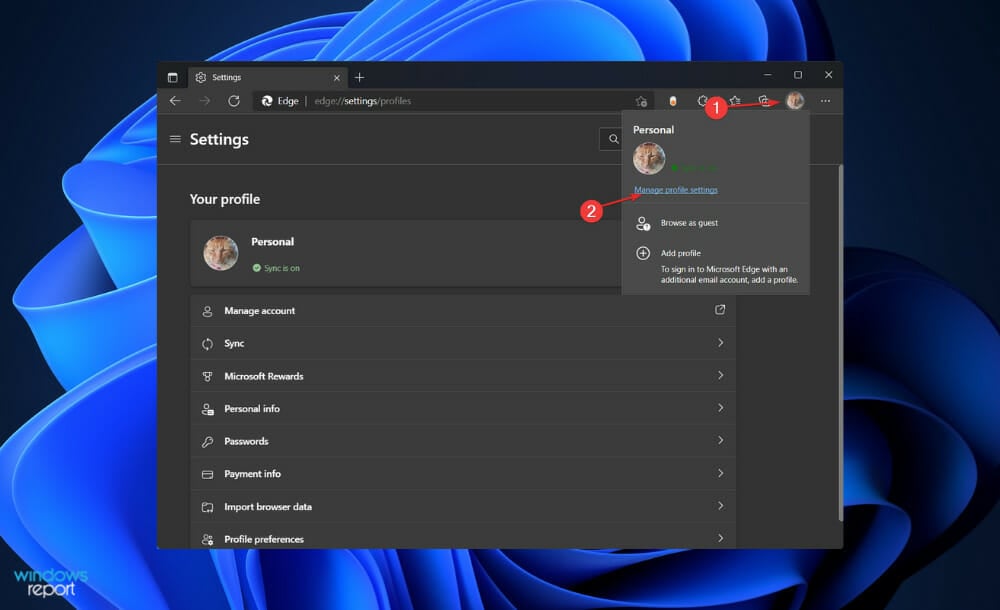The image size is (1000, 610).
Task: Go back with the back arrow
Action: (175, 101)
